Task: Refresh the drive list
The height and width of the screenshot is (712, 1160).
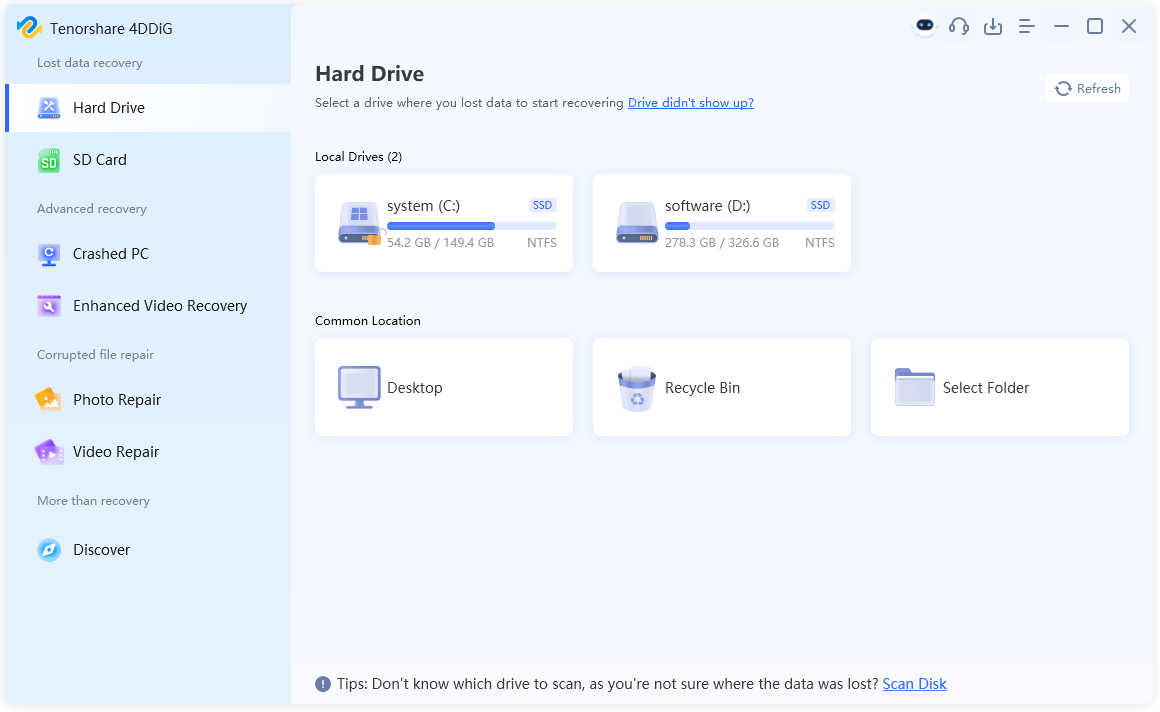Action: [1086, 88]
